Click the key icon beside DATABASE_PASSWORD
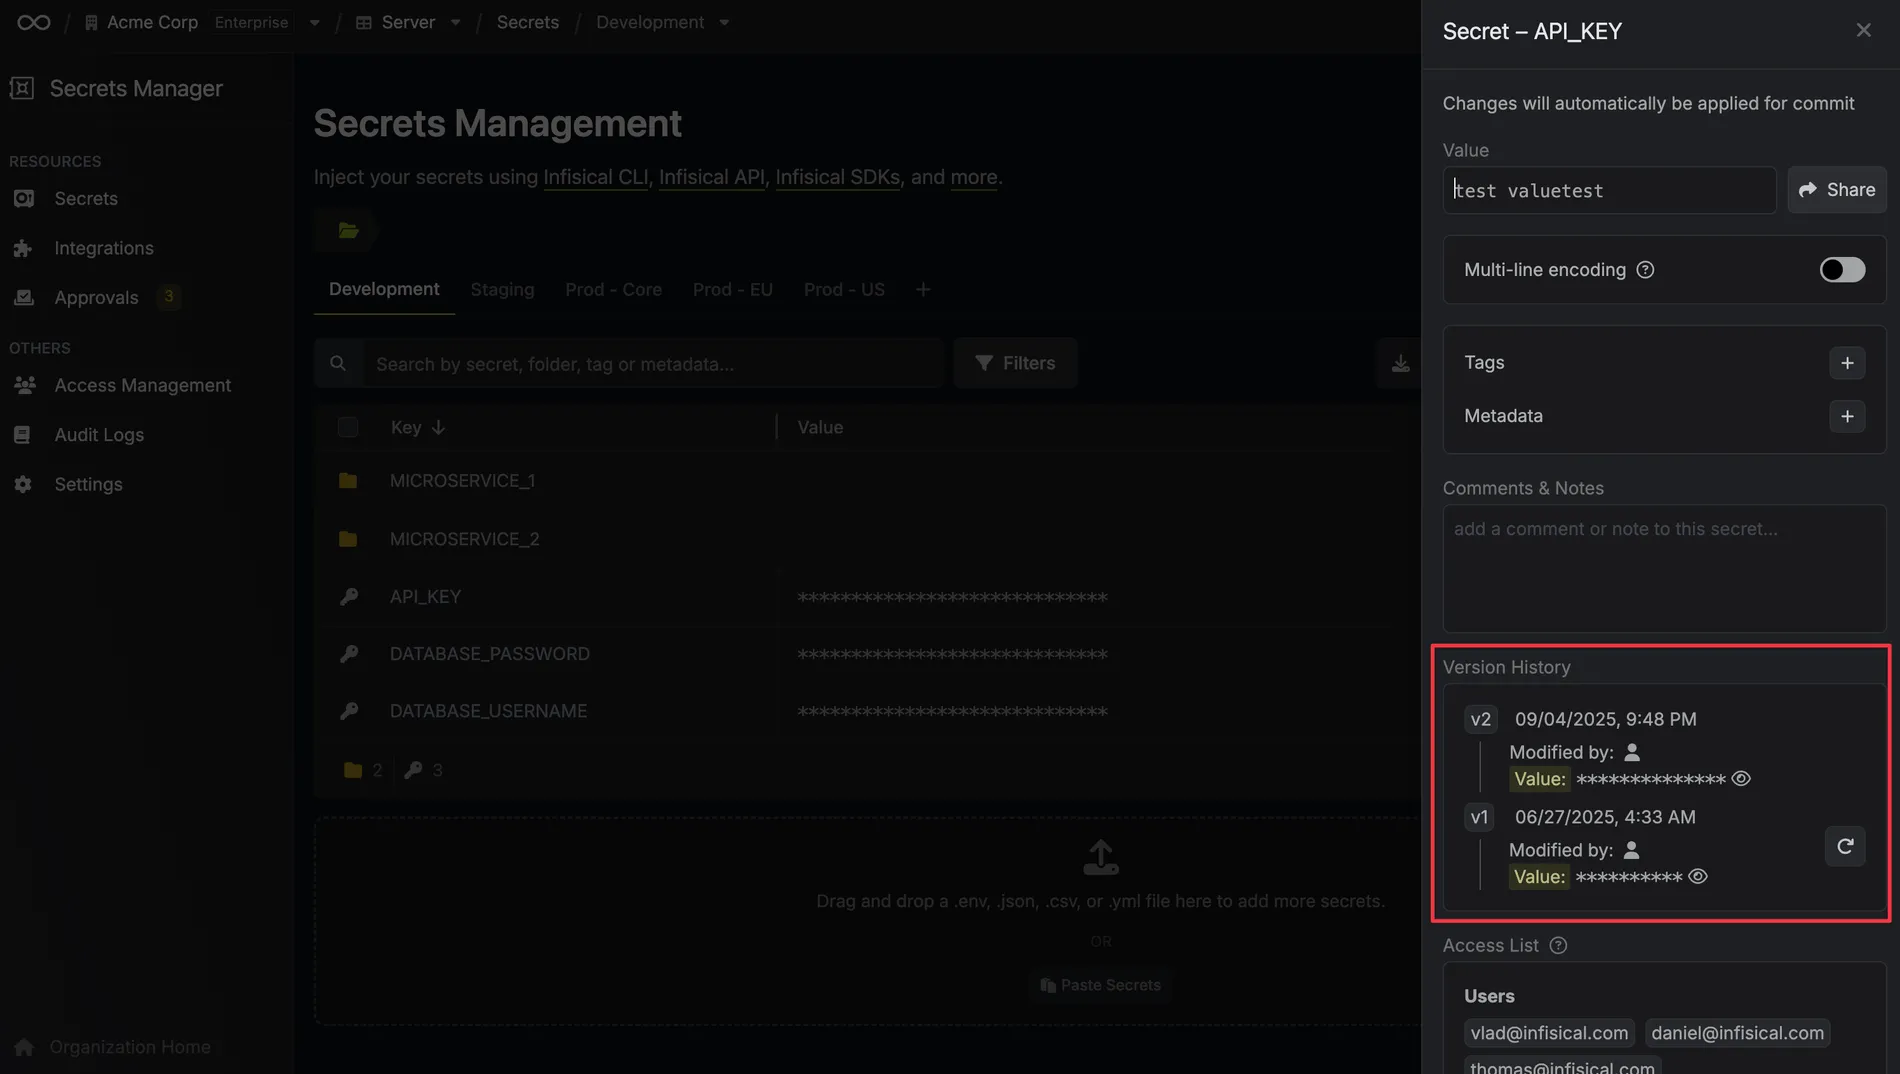The height and width of the screenshot is (1074, 1900). 348,654
